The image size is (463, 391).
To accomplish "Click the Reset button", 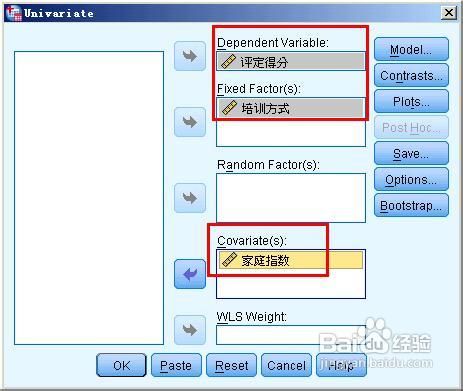I will pos(231,365).
